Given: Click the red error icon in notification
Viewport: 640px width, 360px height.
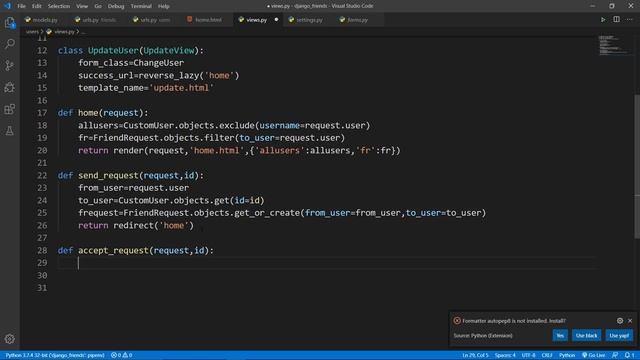Looking at the screenshot, I should 457,321.
